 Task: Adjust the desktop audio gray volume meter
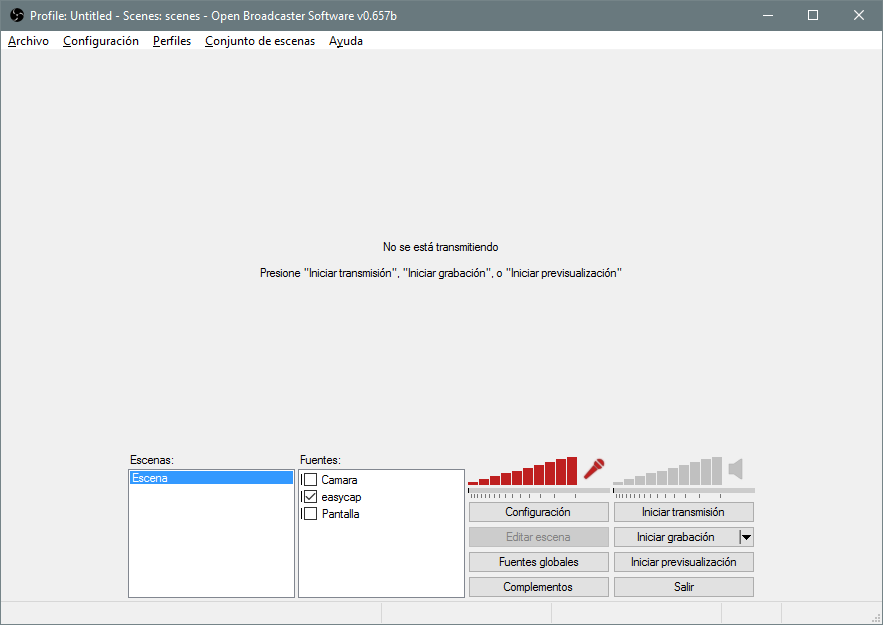tap(667, 471)
